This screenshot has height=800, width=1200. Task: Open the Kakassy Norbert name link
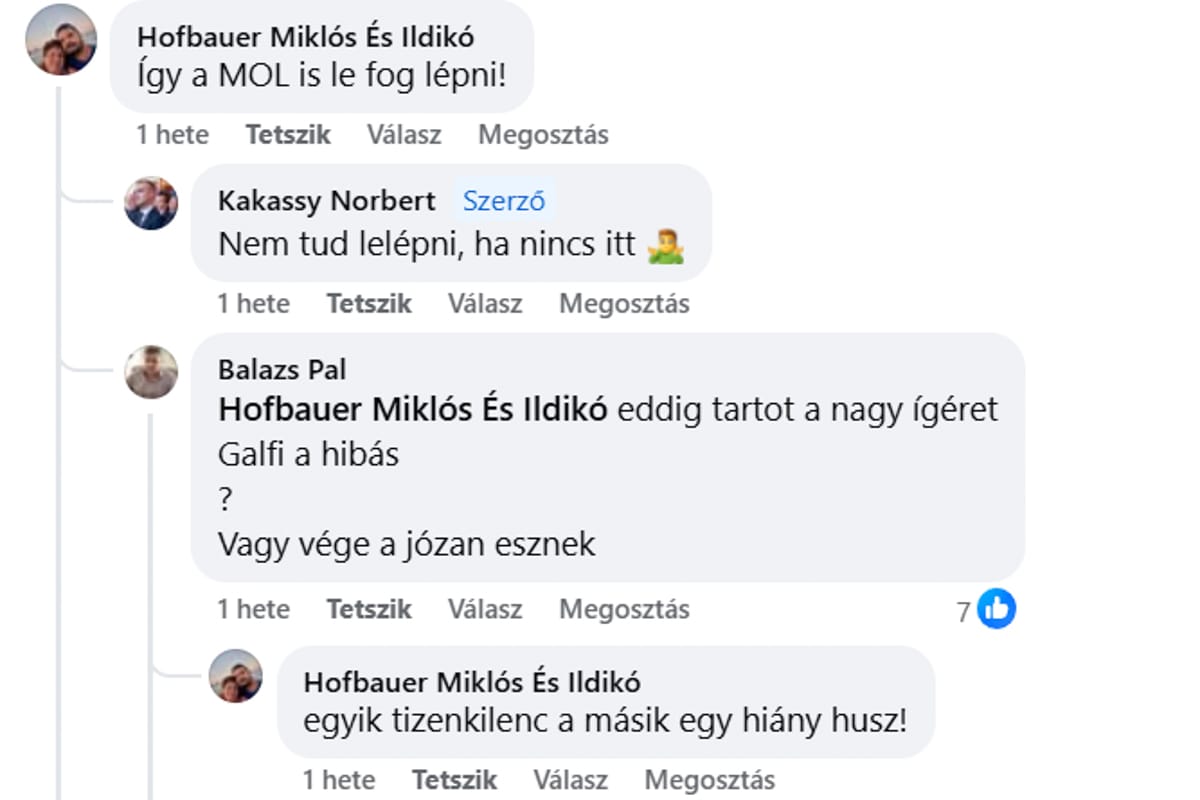point(327,201)
